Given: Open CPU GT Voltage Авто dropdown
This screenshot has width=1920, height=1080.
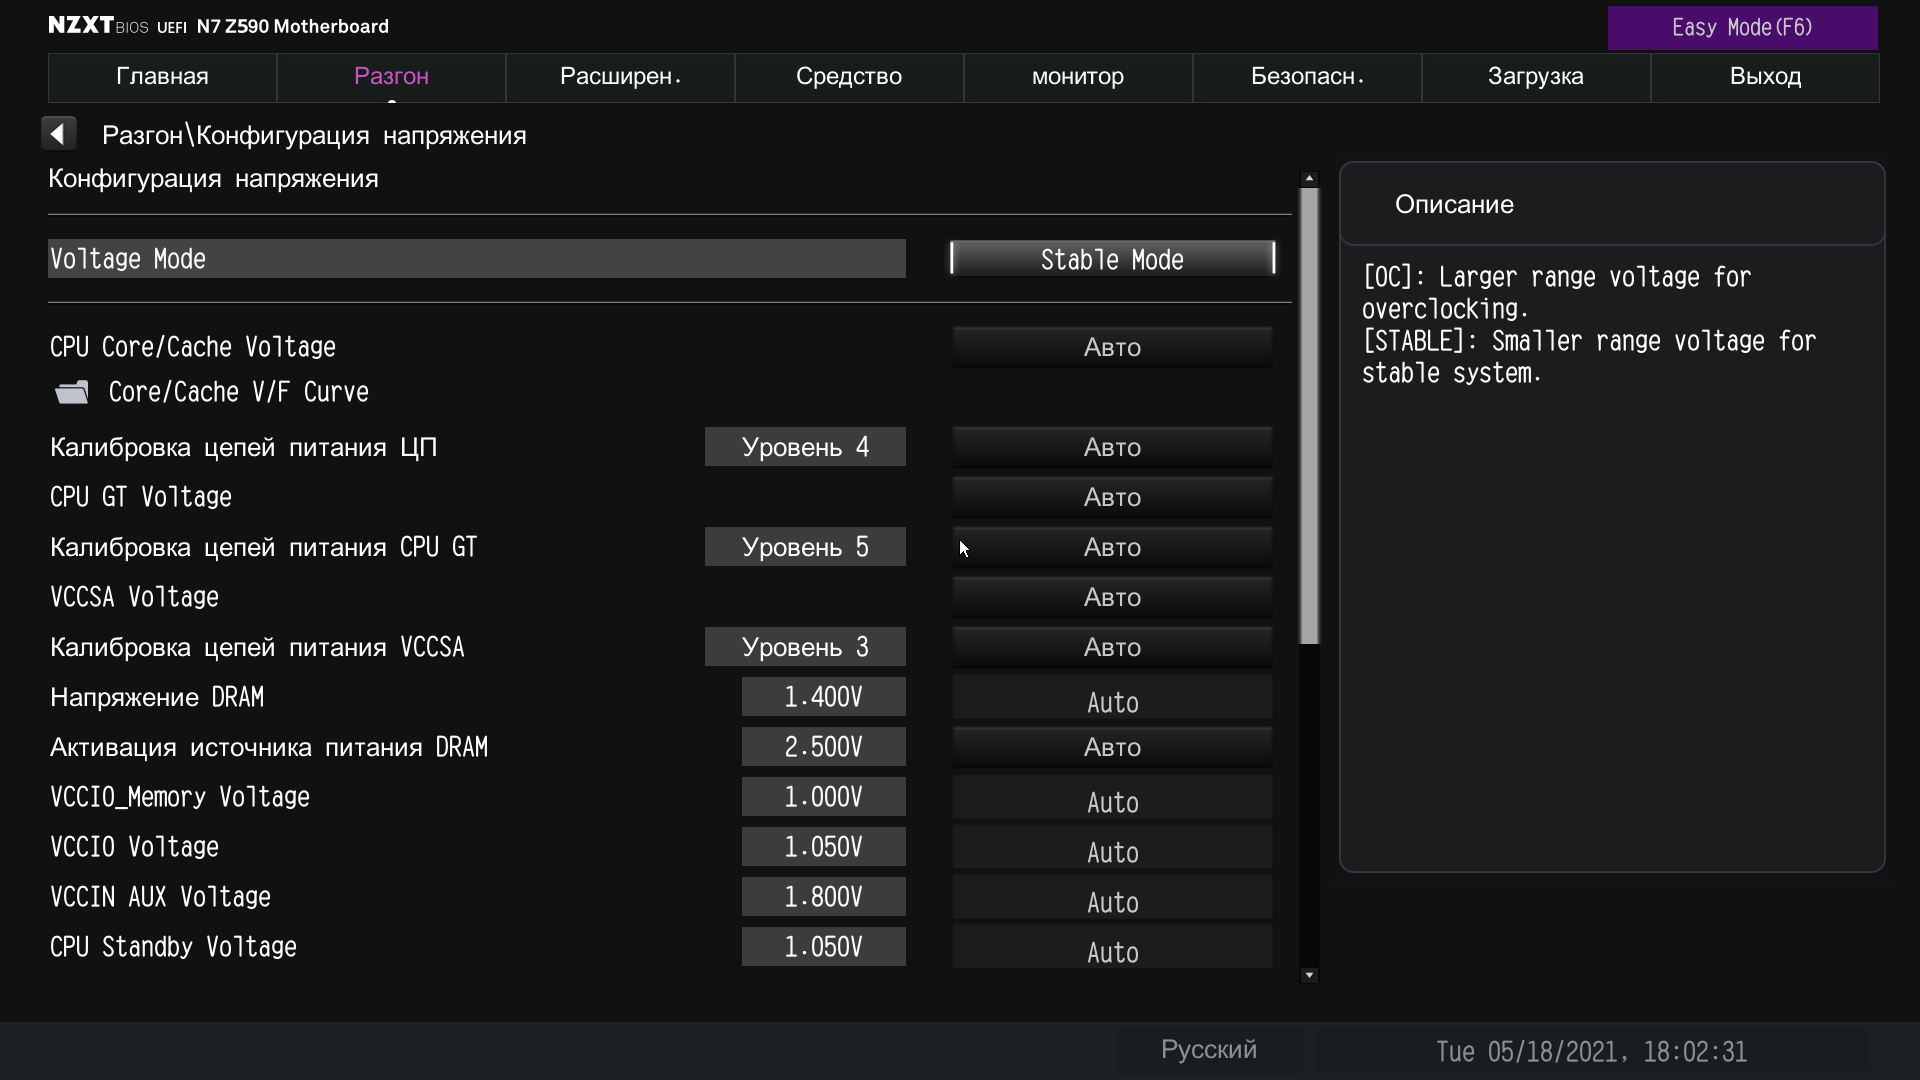Looking at the screenshot, I should (1112, 497).
